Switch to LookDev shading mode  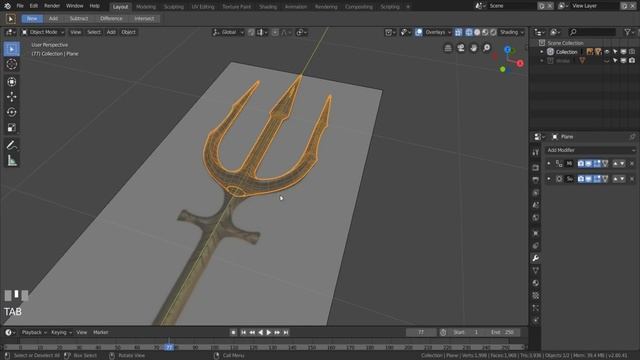point(485,32)
